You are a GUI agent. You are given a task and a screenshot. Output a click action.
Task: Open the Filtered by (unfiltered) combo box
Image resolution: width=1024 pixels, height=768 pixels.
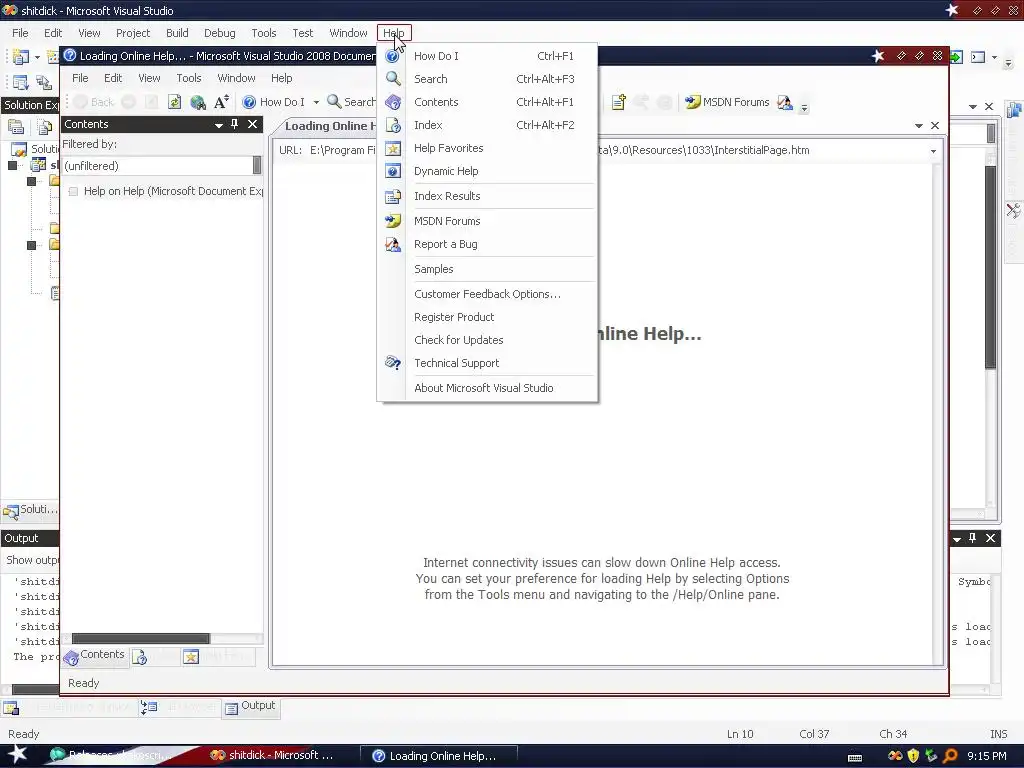point(162,166)
